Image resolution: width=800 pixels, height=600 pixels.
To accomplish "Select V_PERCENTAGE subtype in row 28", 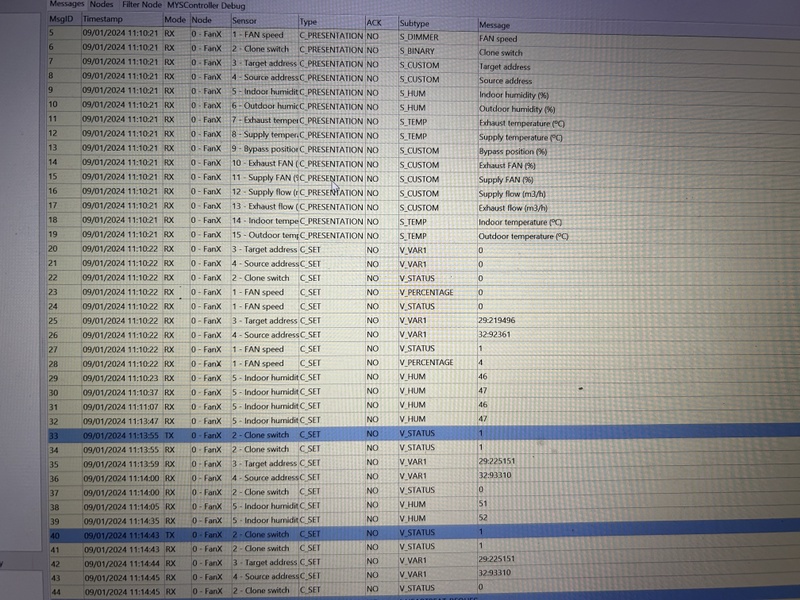I will pyautogui.click(x=426, y=362).
